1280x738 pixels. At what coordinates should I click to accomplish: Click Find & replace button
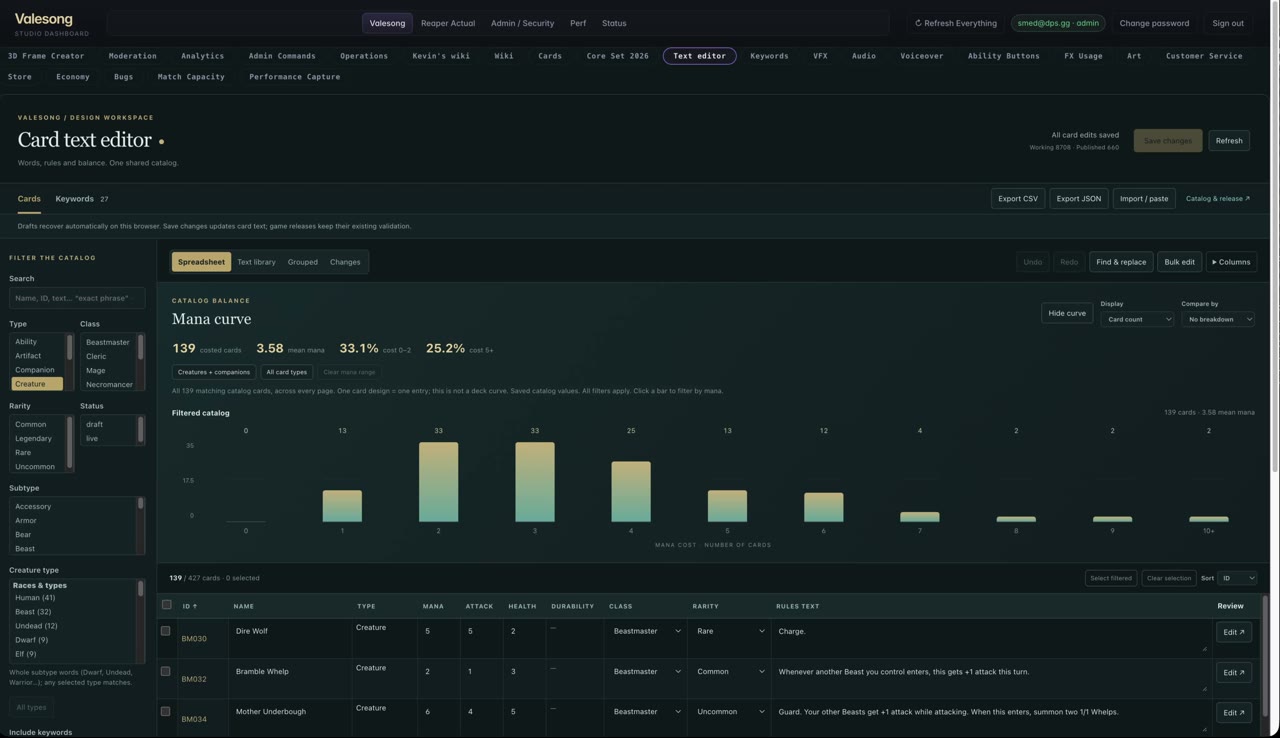[x=1121, y=262]
